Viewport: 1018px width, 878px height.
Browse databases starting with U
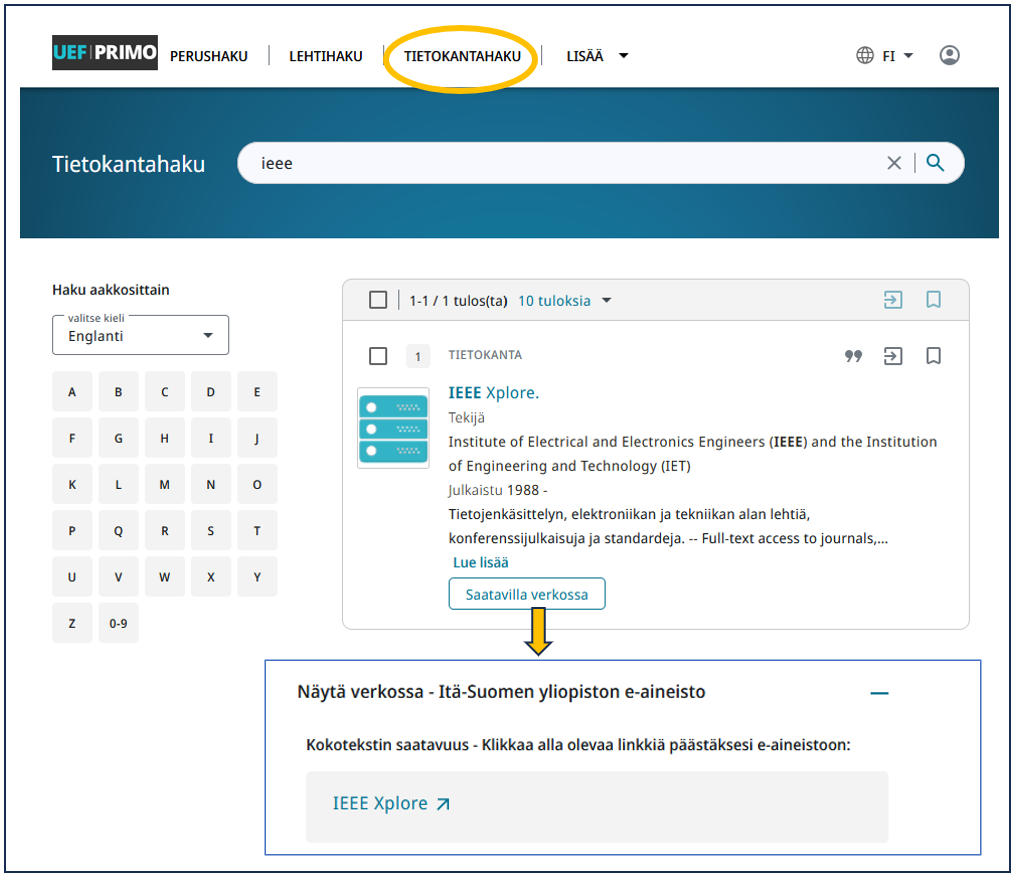(72, 577)
